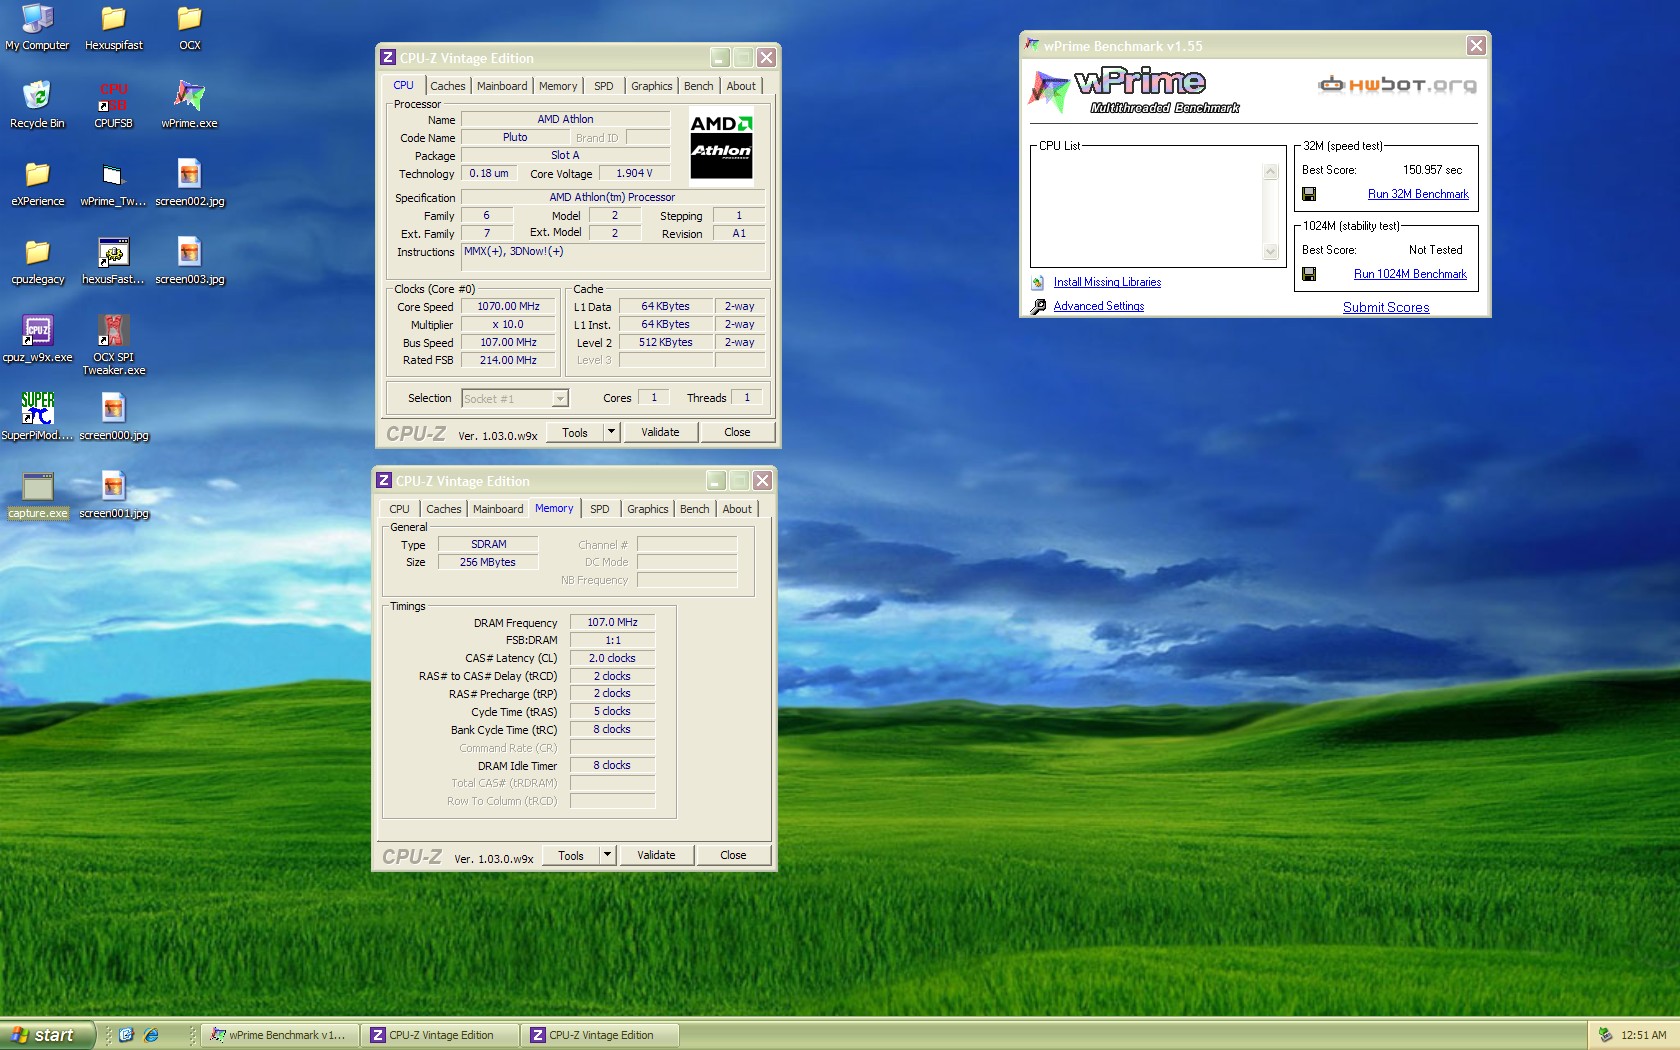Click the system tray notification icon
The height and width of the screenshot is (1050, 1680).
point(1605,1035)
